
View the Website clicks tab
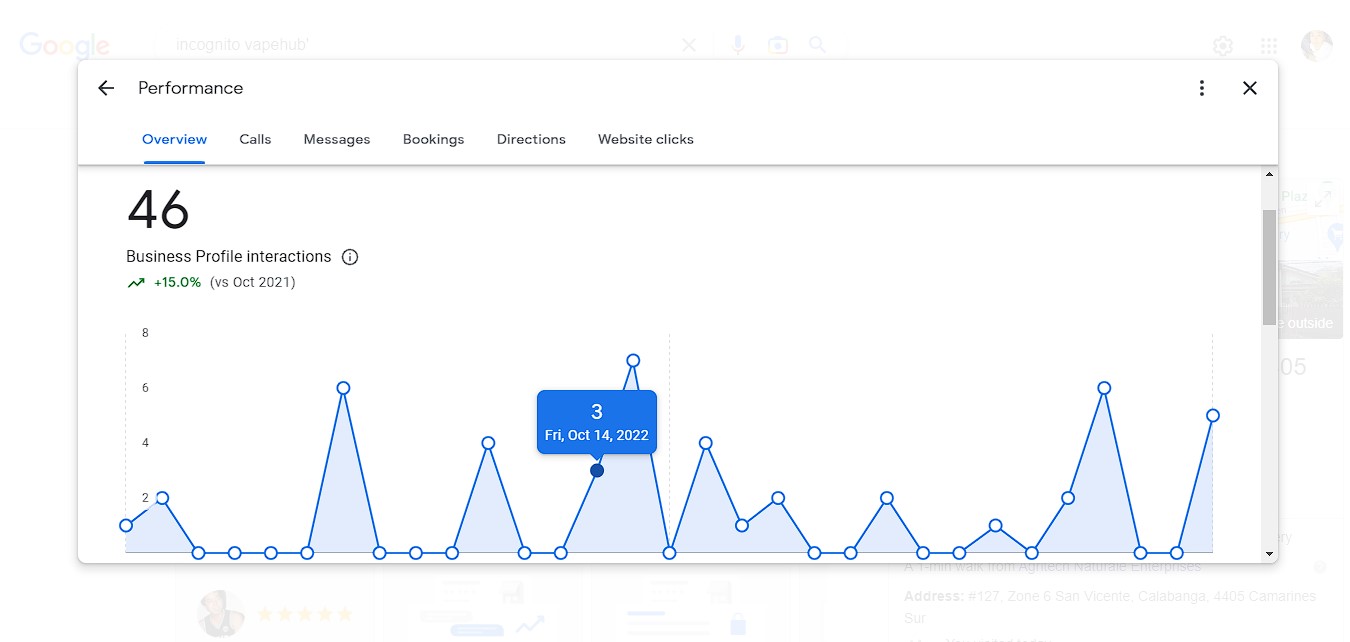[x=645, y=139]
